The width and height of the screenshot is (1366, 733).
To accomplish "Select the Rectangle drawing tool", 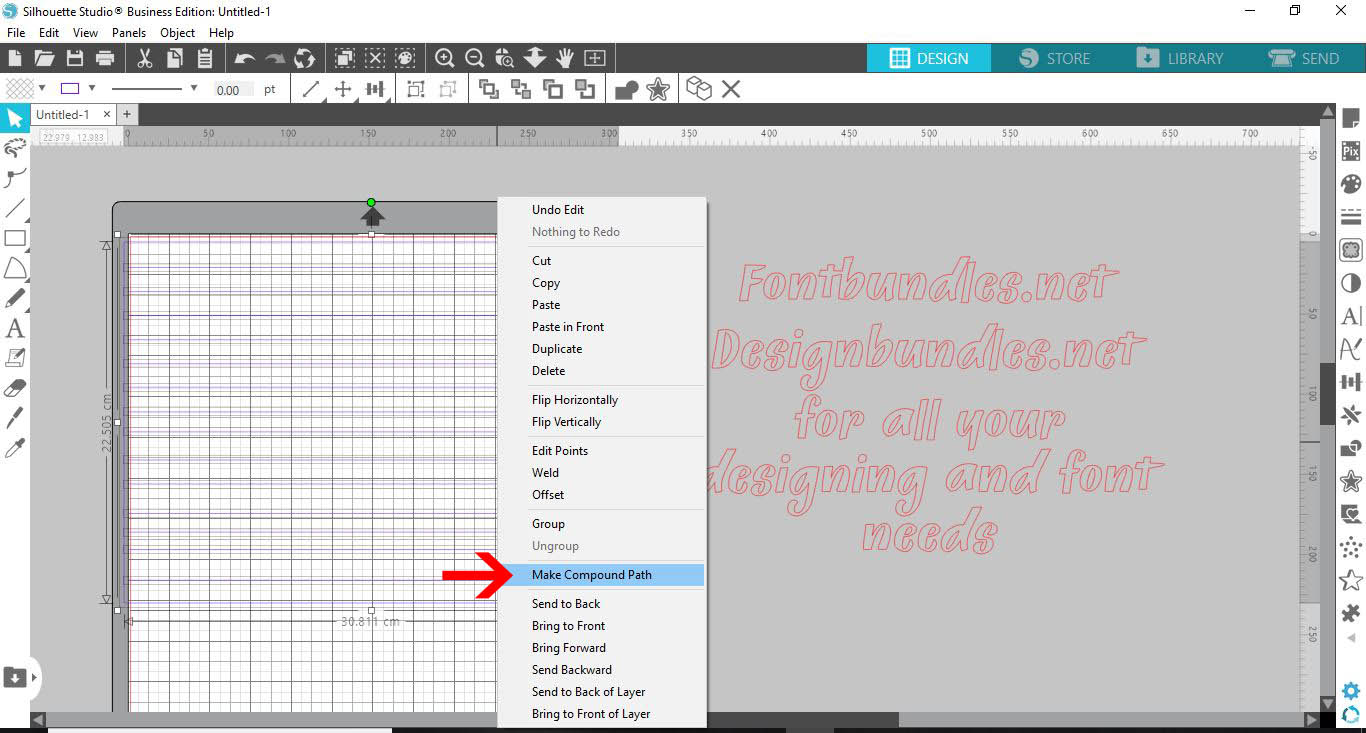I will [x=15, y=238].
